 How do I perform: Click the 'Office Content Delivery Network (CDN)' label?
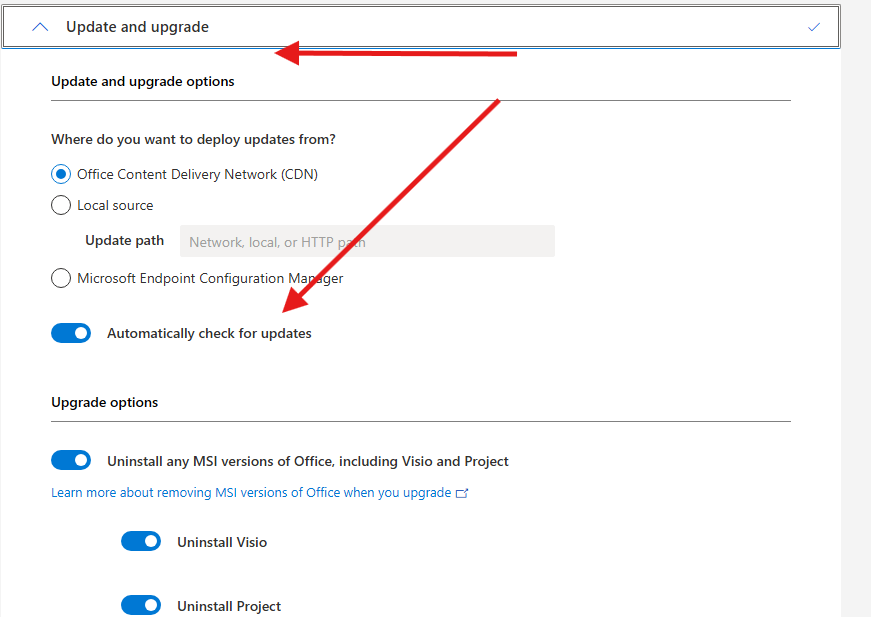click(x=197, y=174)
